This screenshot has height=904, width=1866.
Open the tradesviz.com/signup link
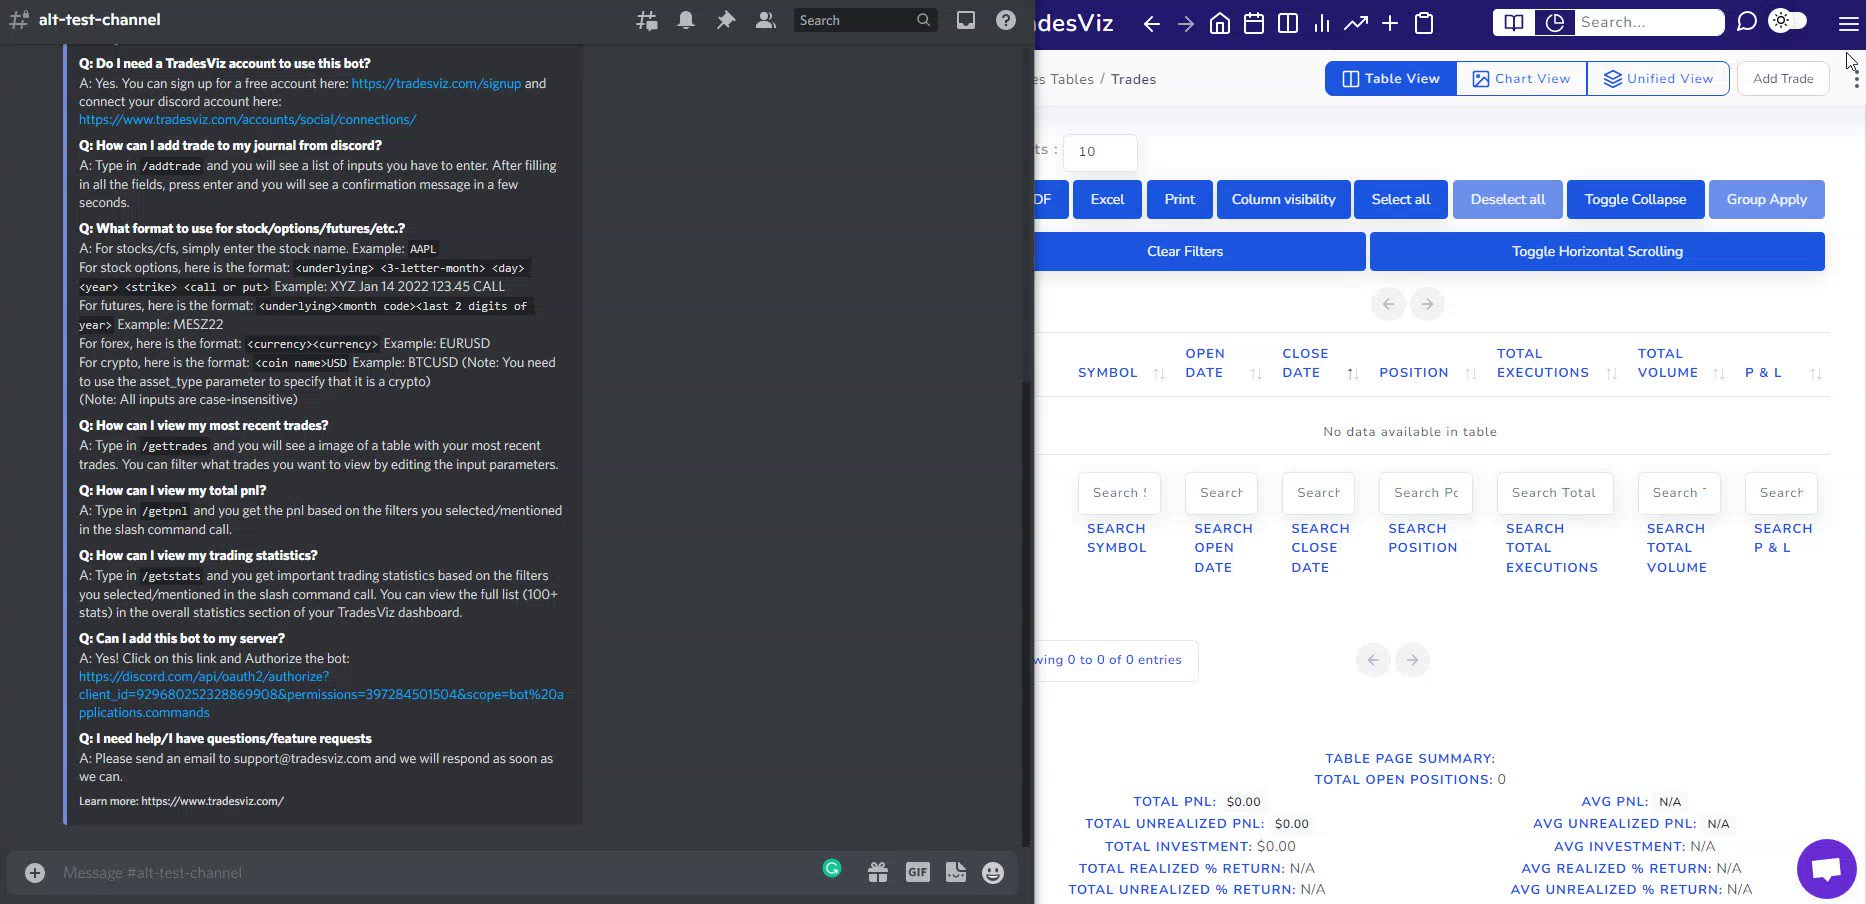coord(436,83)
